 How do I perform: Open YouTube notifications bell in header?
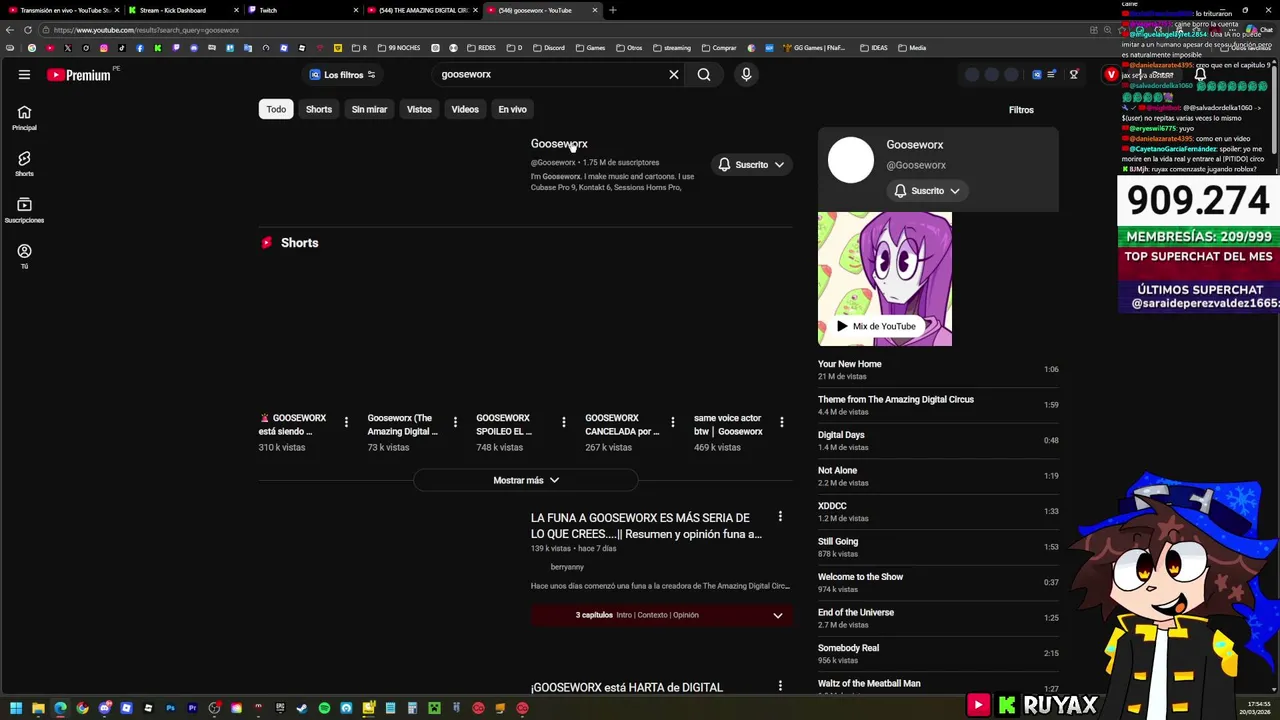pos(1200,74)
